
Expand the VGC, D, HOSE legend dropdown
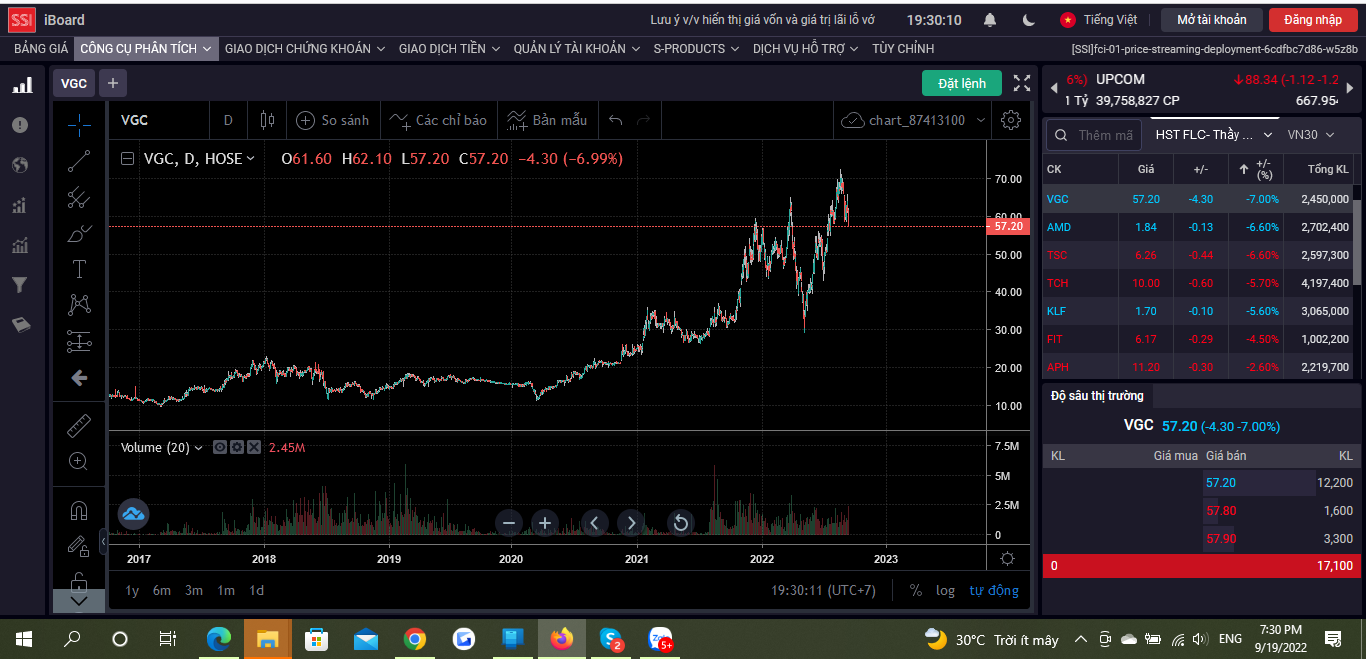[x=250, y=158]
